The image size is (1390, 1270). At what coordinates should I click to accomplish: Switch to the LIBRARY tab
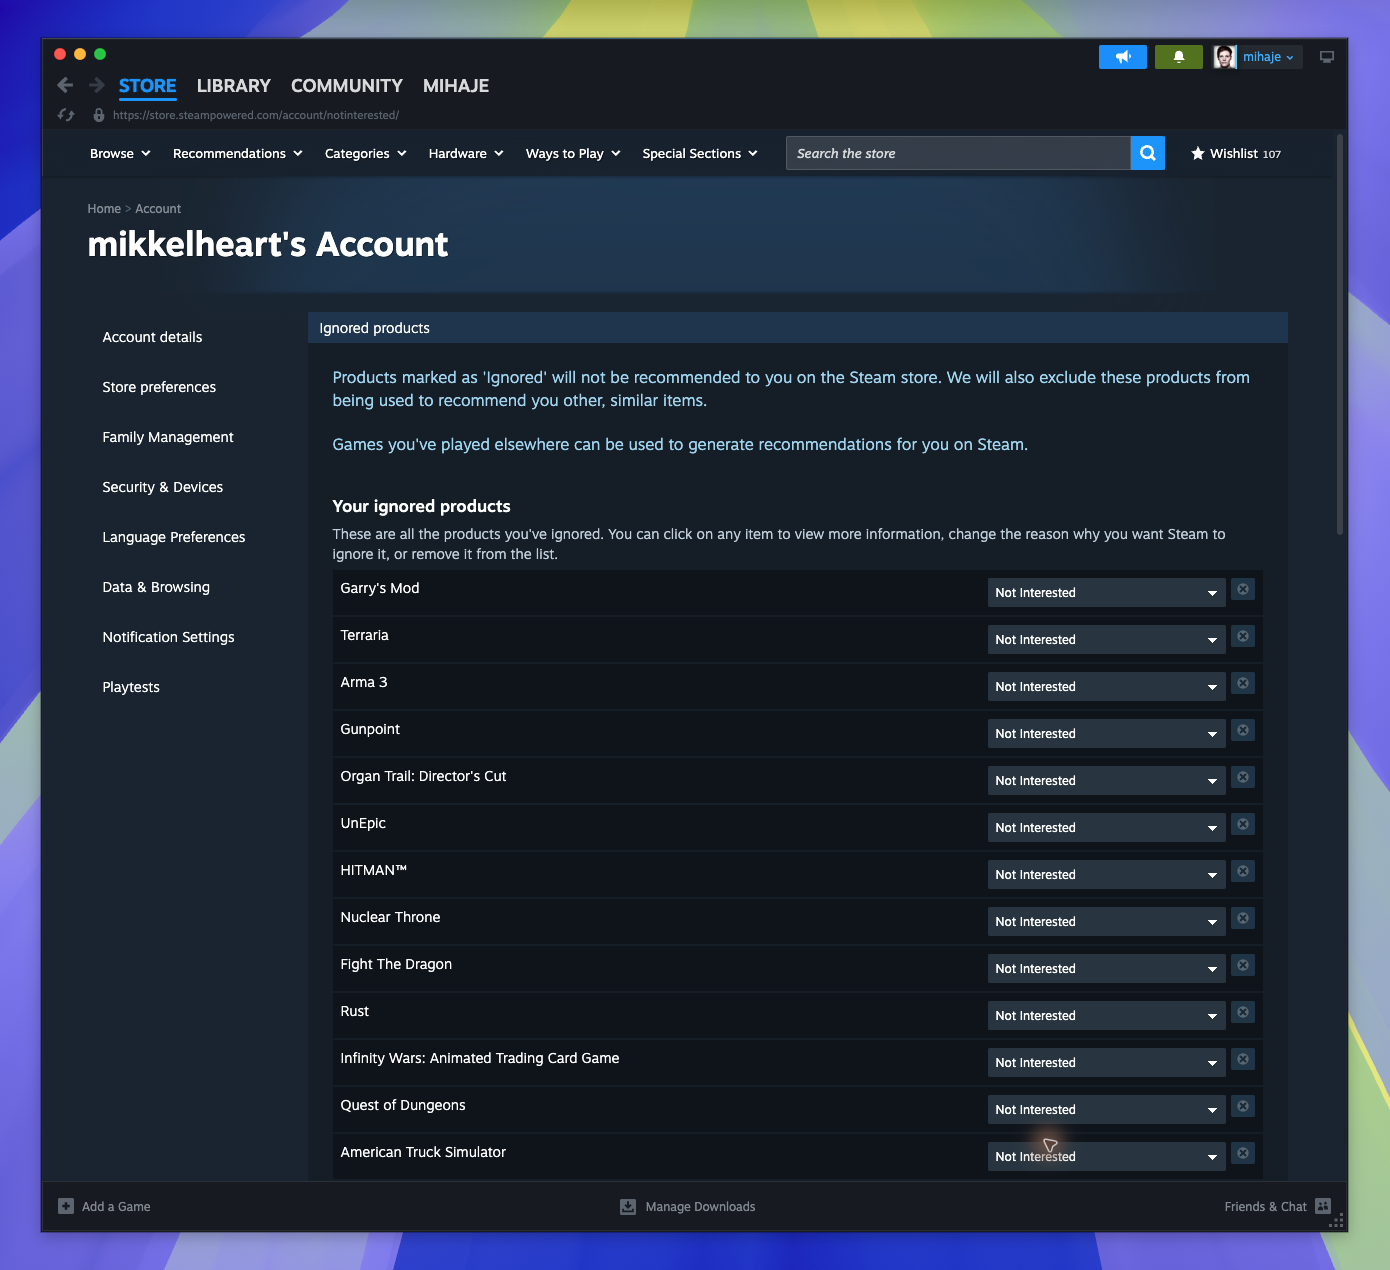pyautogui.click(x=234, y=86)
